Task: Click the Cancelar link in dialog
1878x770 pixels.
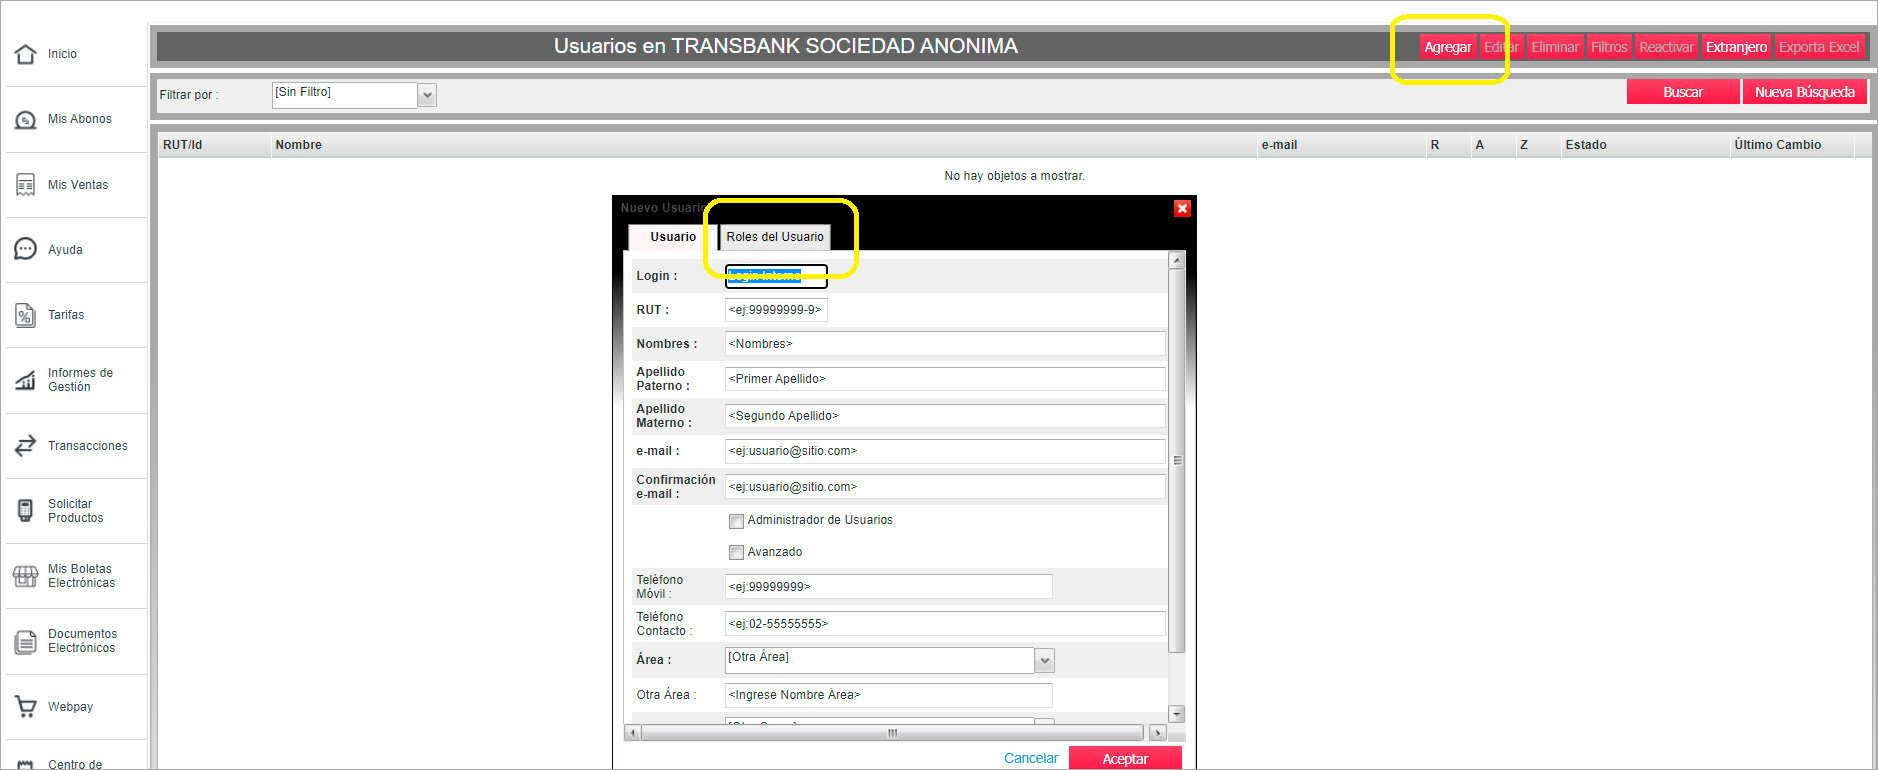Action: (1031, 758)
